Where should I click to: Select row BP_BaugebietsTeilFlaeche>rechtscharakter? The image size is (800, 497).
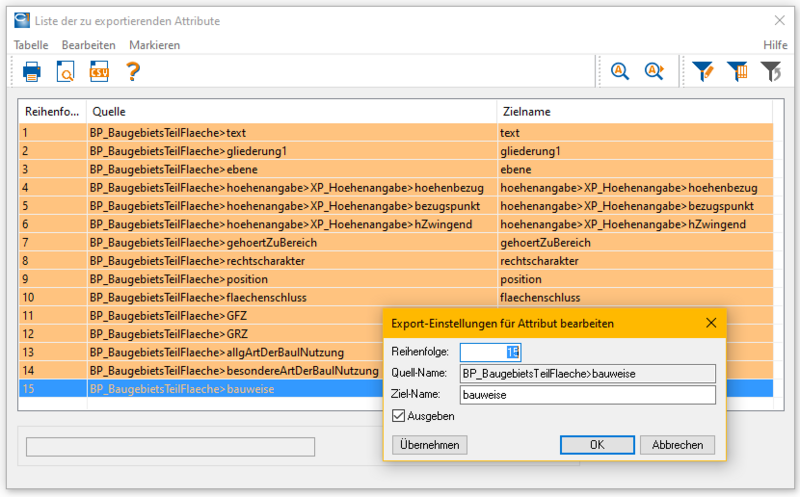(396, 261)
